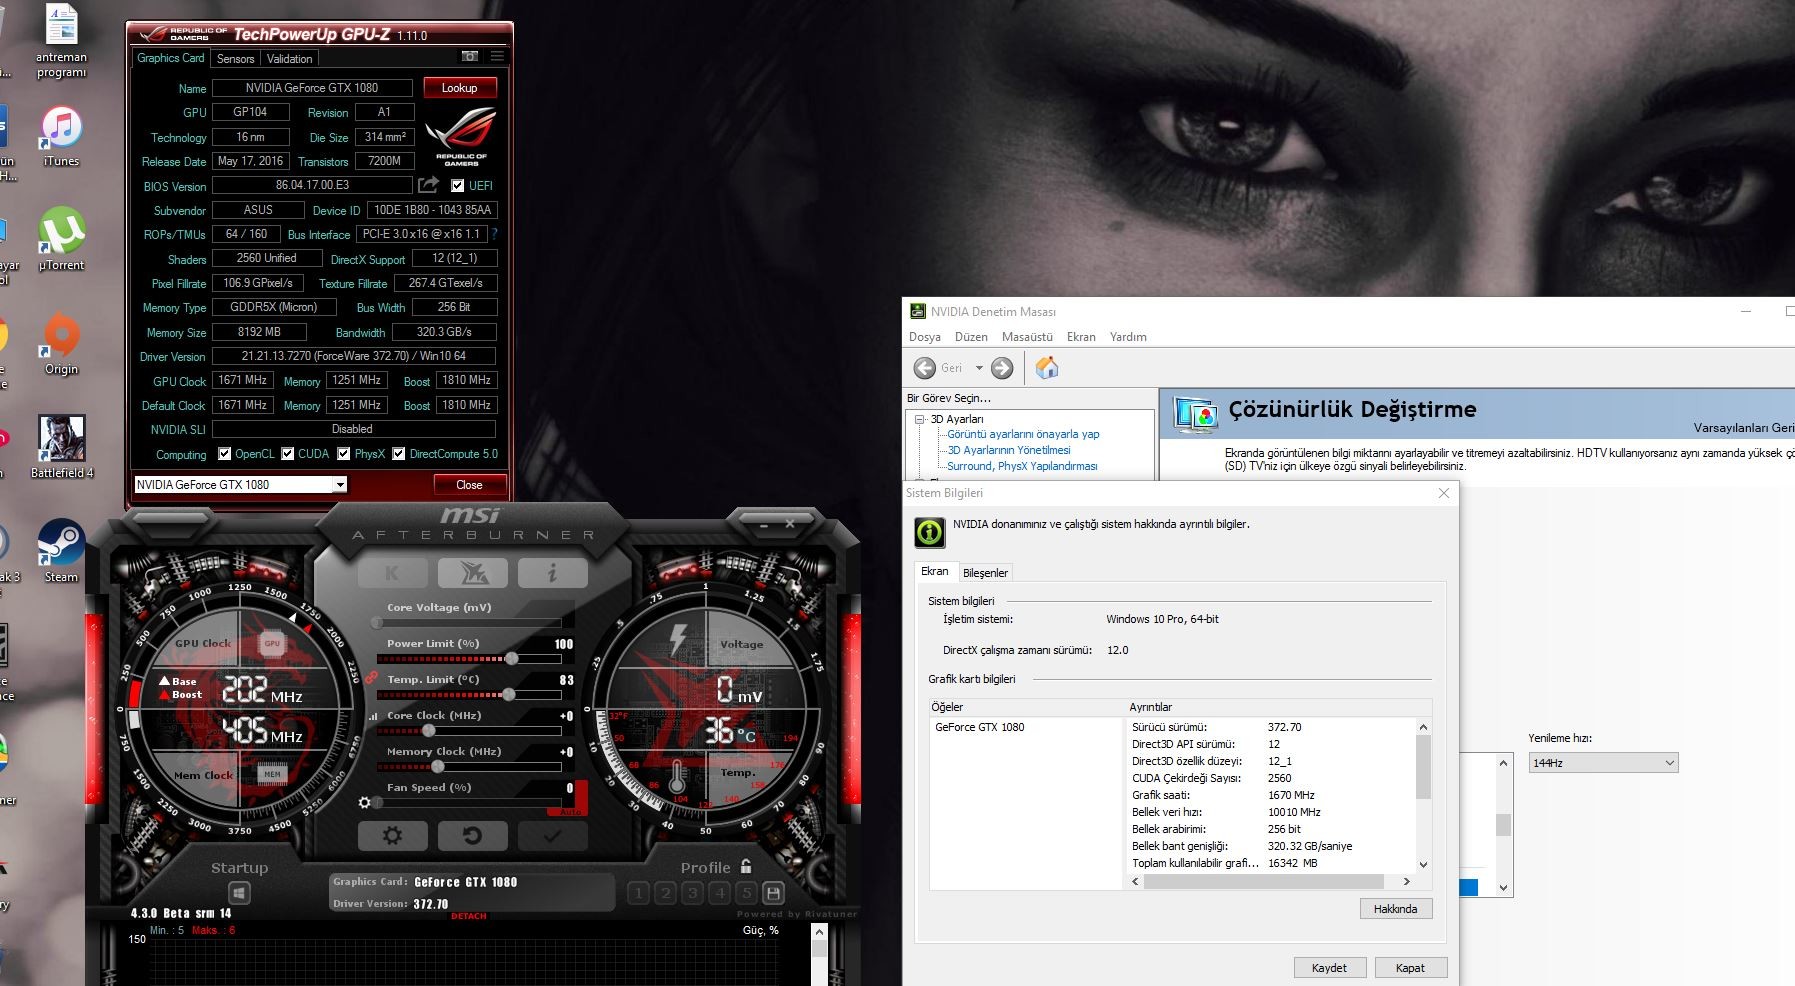This screenshot has width=1795, height=986.
Task: Select the Graphics Card tab in GPU-Z
Action: [171, 58]
